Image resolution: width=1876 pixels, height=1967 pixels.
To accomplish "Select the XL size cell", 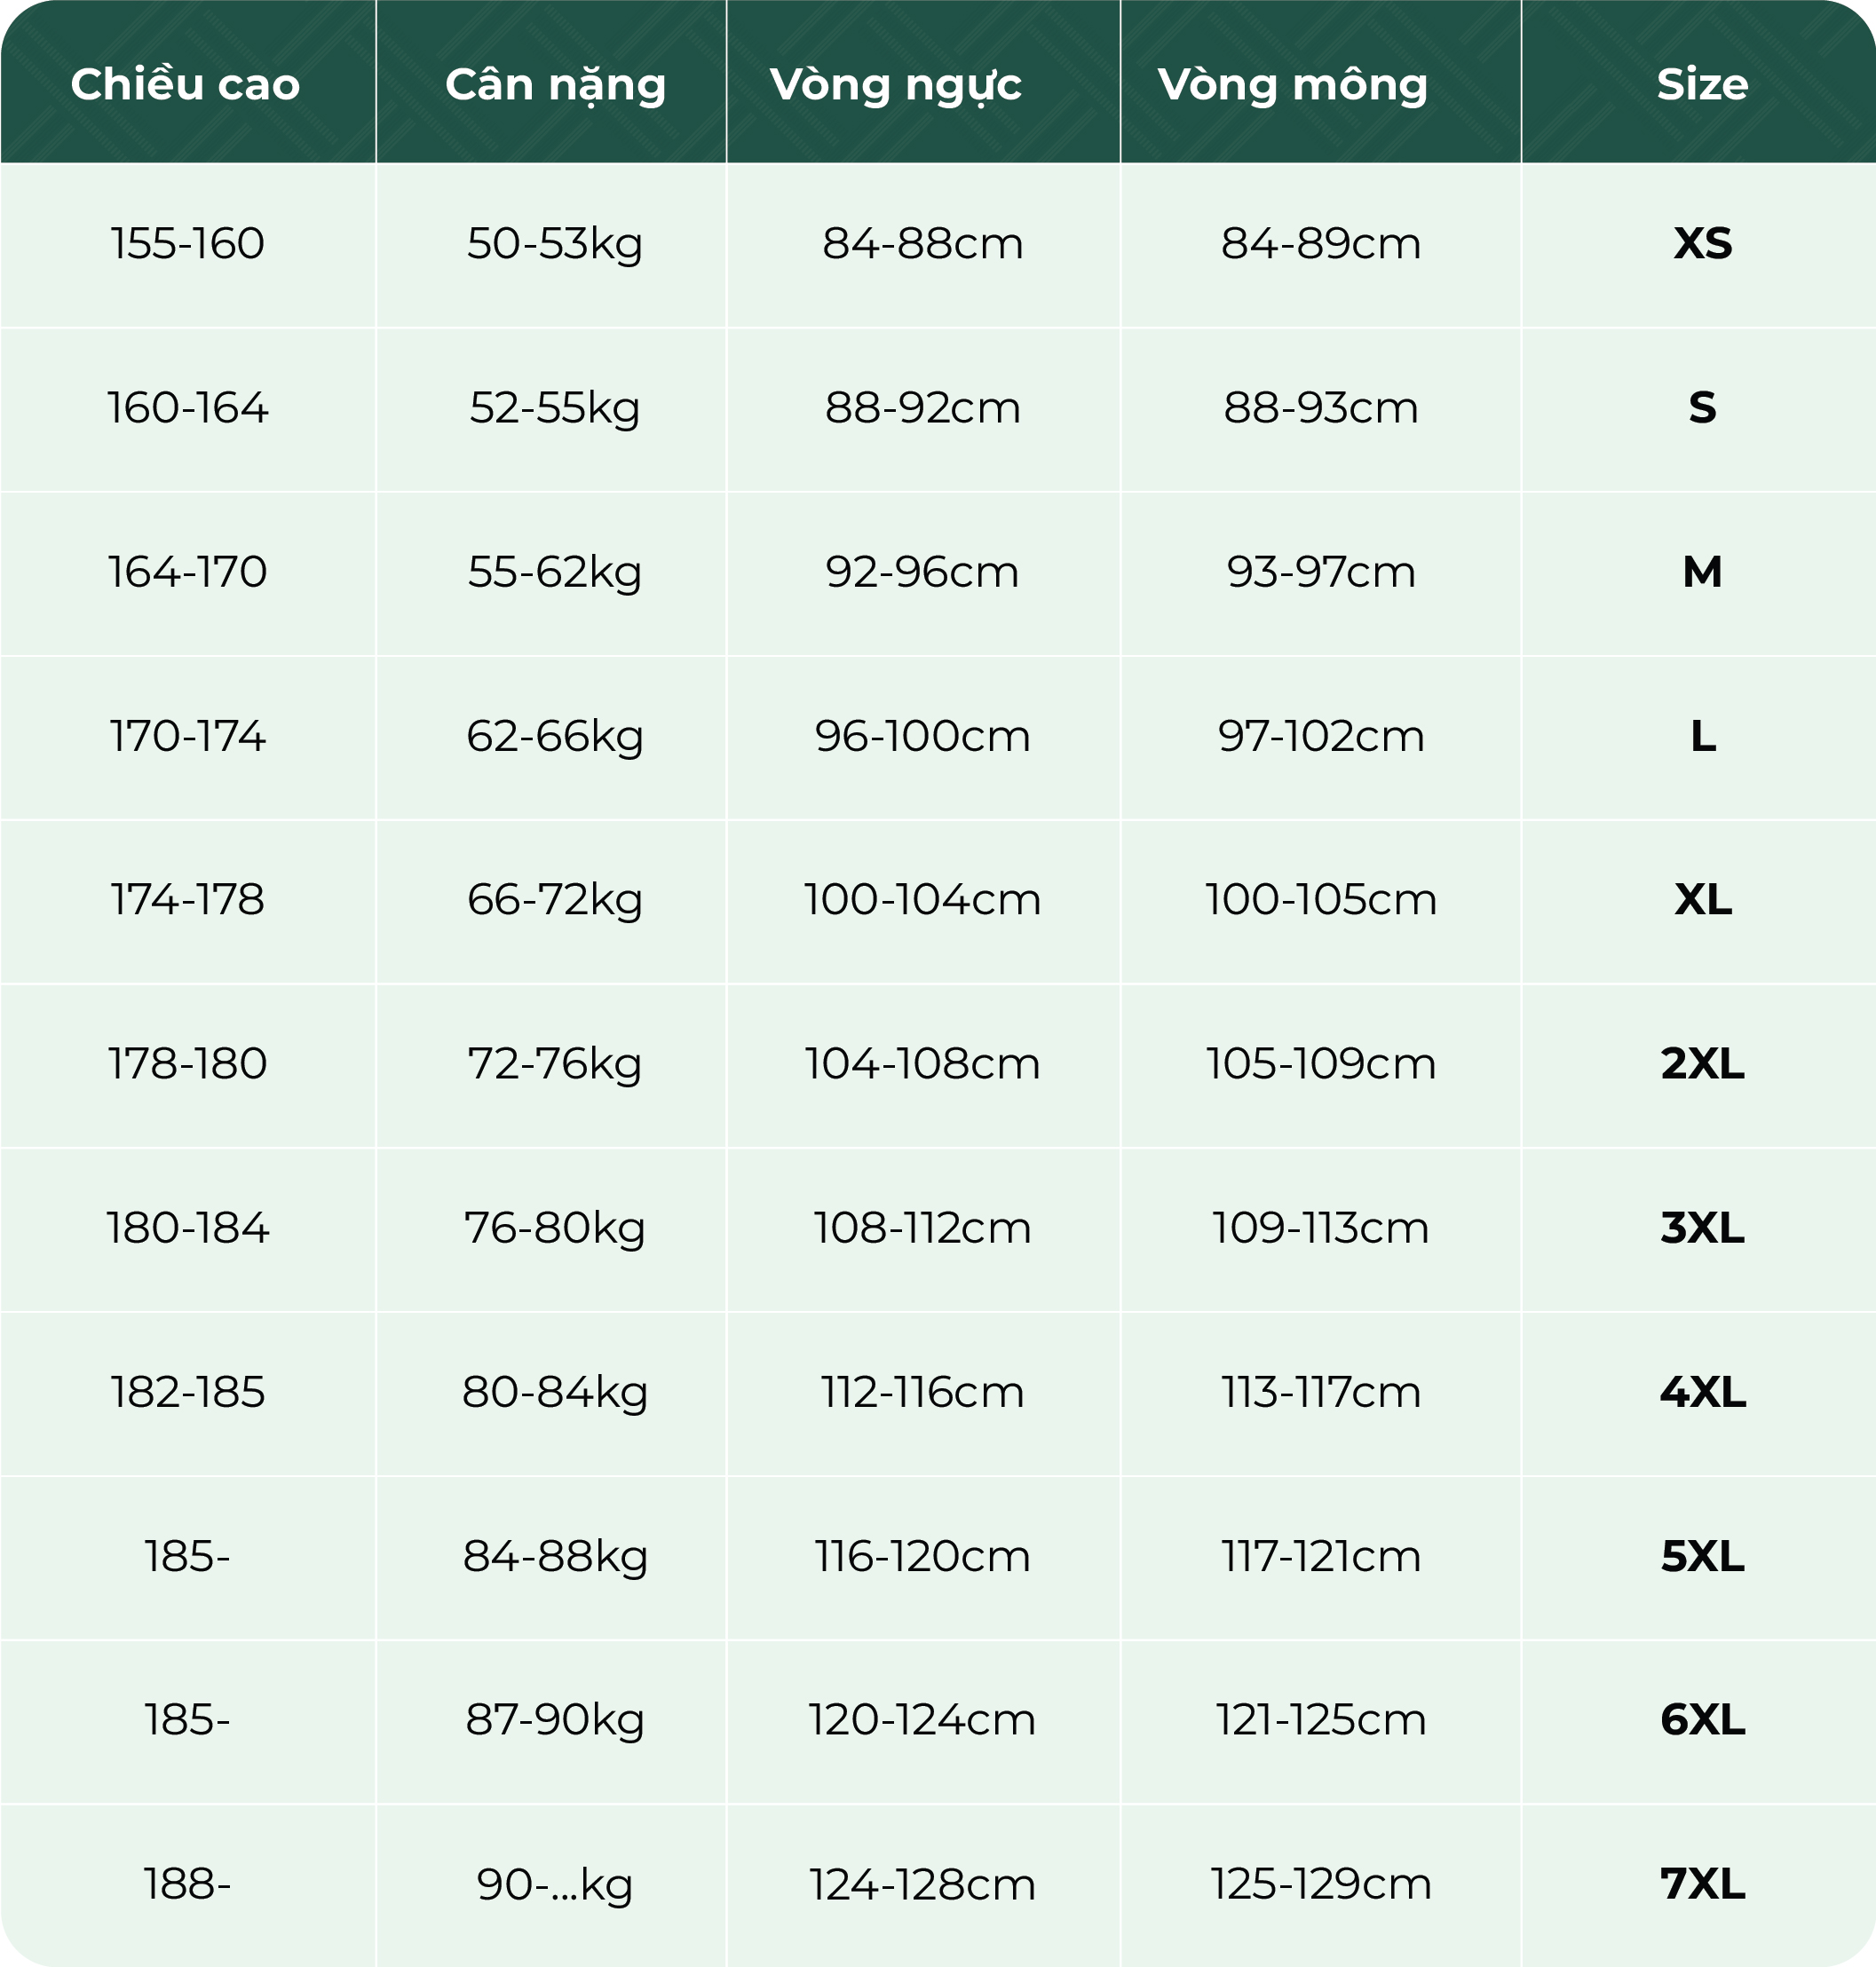I will [x=1702, y=900].
